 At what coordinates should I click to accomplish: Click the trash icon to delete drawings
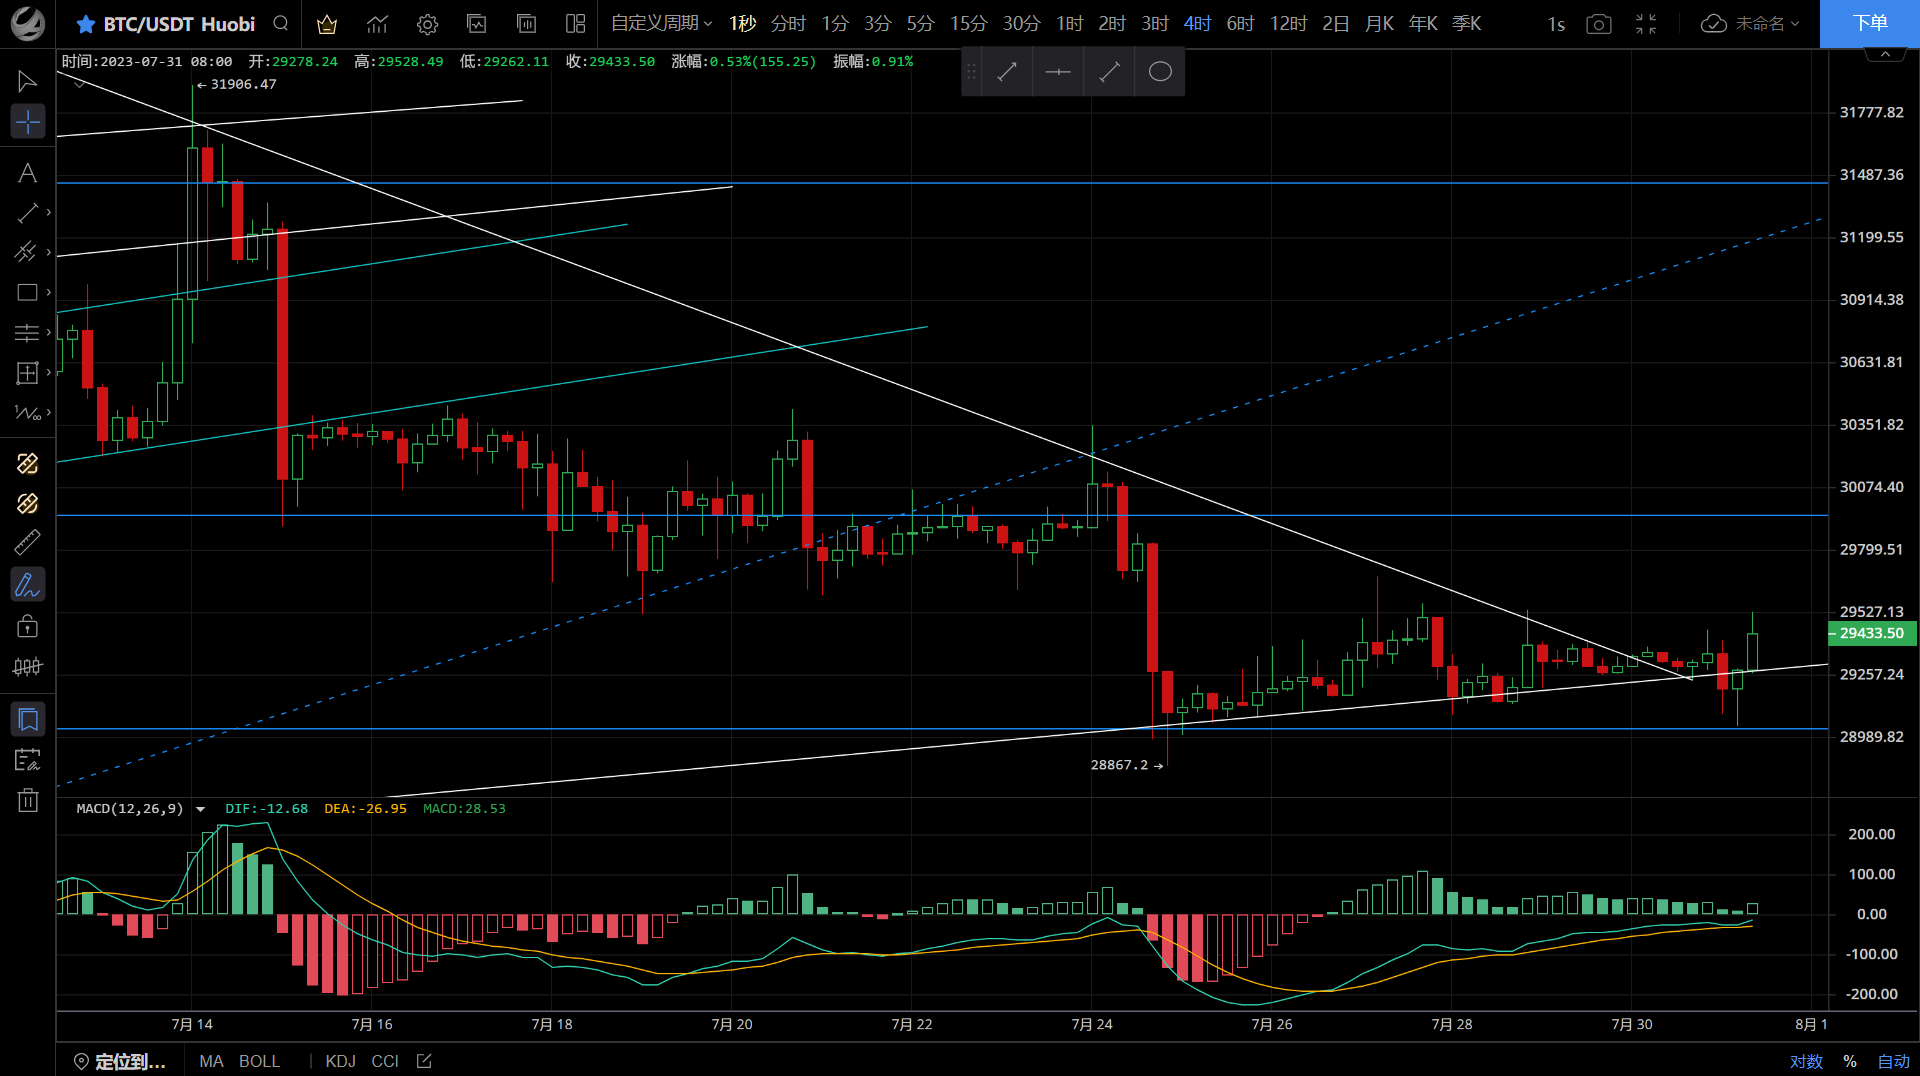(x=27, y=800)
